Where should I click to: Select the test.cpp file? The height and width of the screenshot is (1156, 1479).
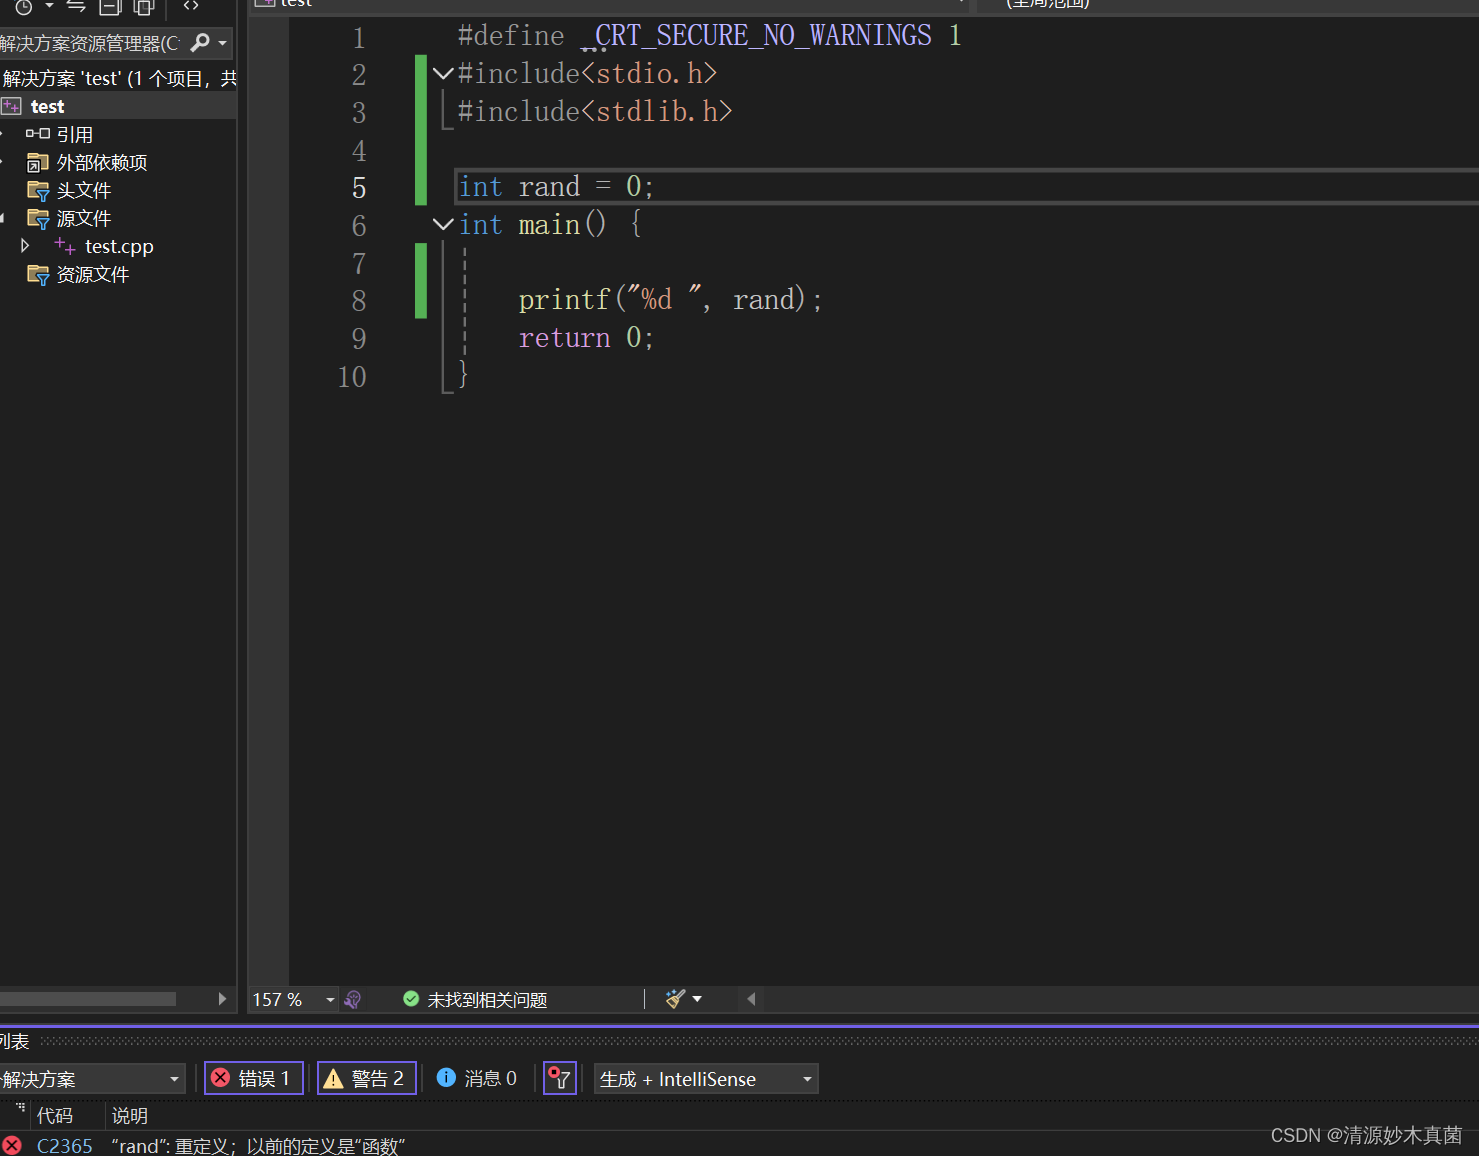(119, 246)
